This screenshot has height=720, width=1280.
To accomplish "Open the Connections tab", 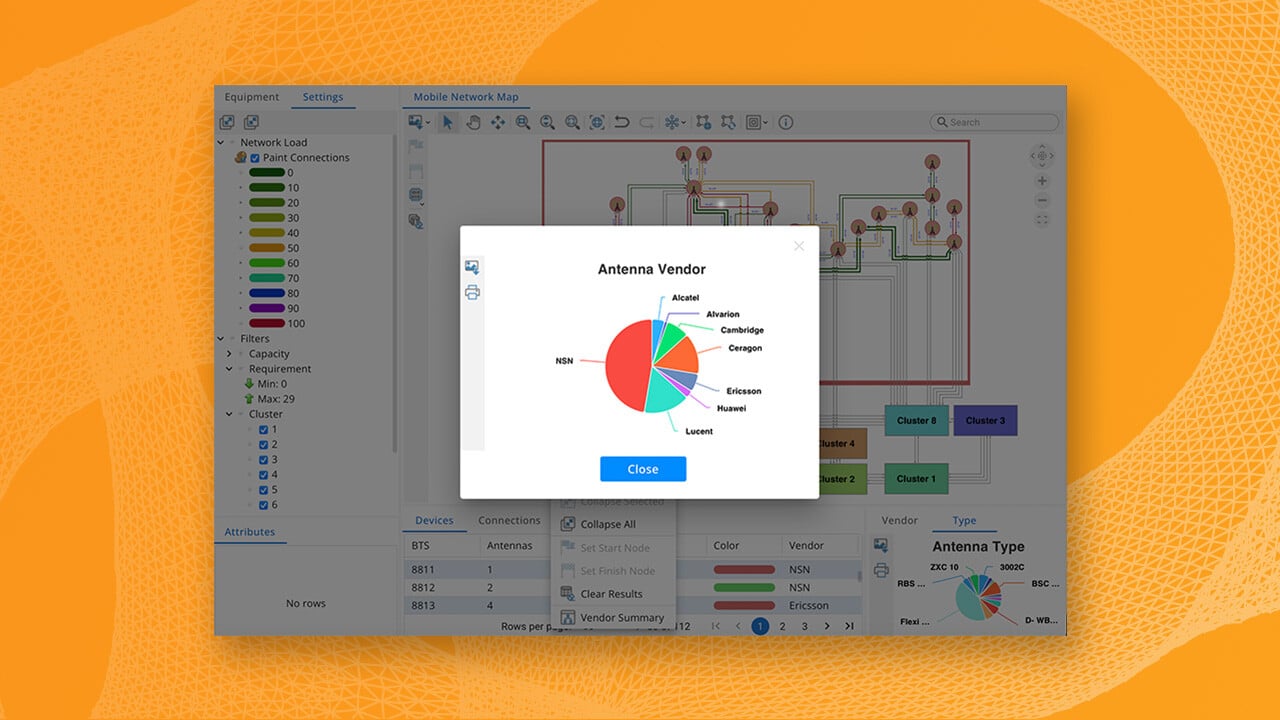I will [x=509, y=520].
